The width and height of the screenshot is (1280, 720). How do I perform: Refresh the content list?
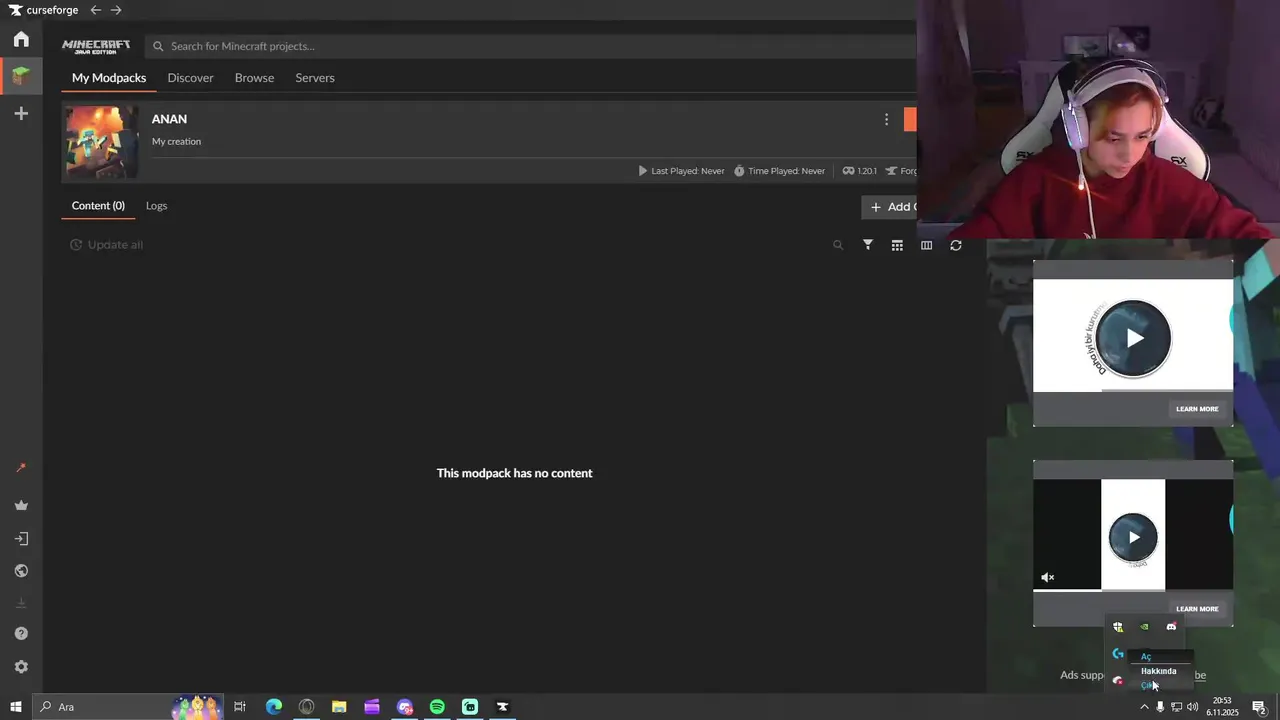click(956, 245)
